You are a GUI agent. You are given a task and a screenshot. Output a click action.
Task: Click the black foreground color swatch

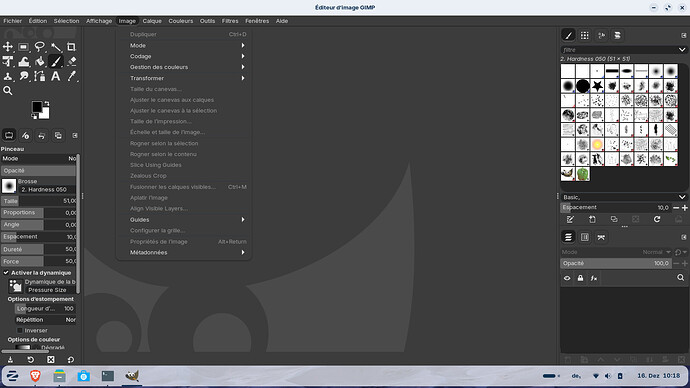37,106
